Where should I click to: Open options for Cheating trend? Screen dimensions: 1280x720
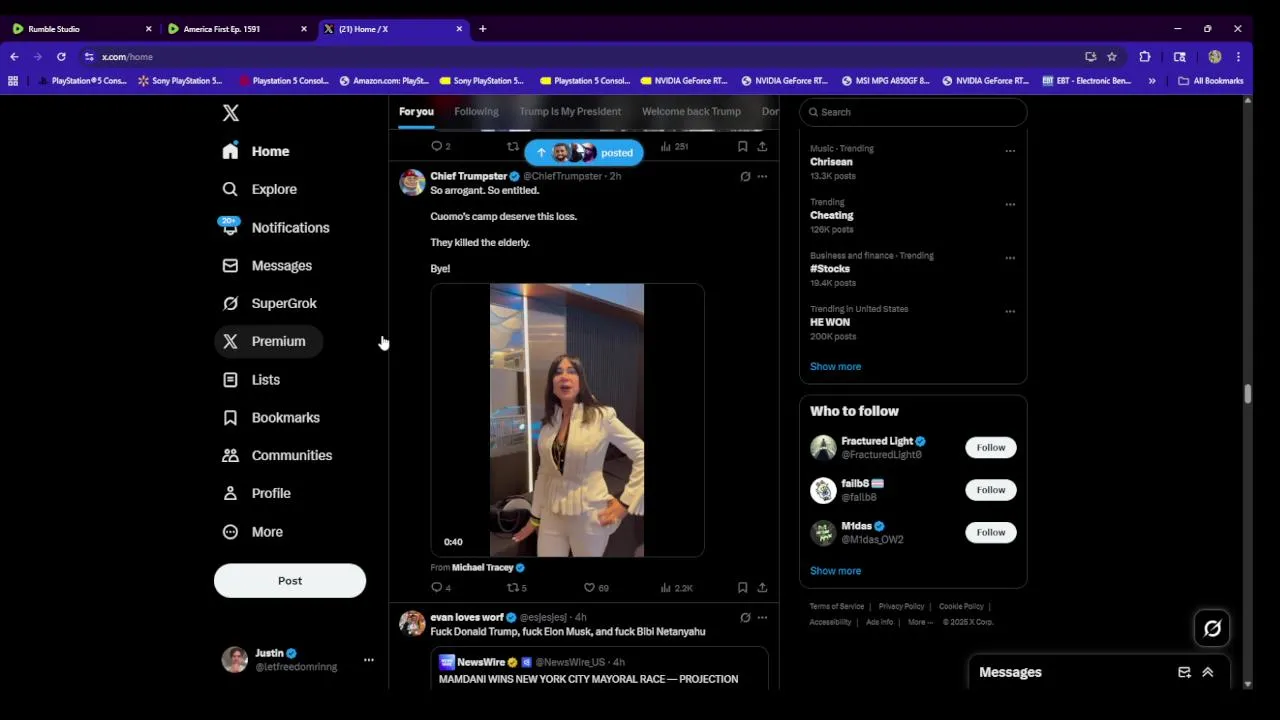coord(1010,204)
